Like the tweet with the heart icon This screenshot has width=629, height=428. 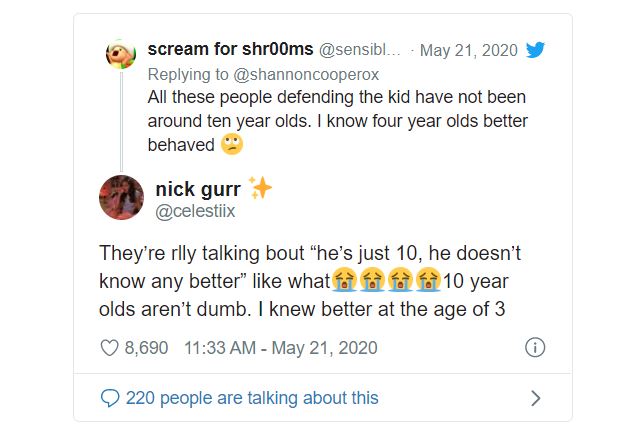[110, 348]
